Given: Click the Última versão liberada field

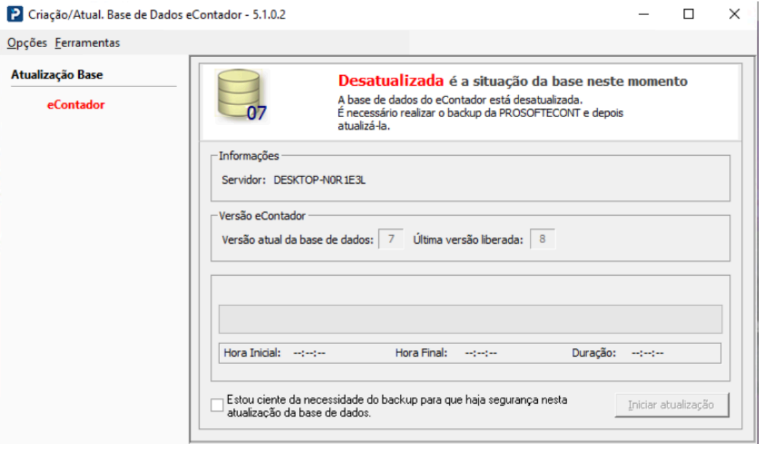Looking at the screenshot, I should tap(542, 240).
